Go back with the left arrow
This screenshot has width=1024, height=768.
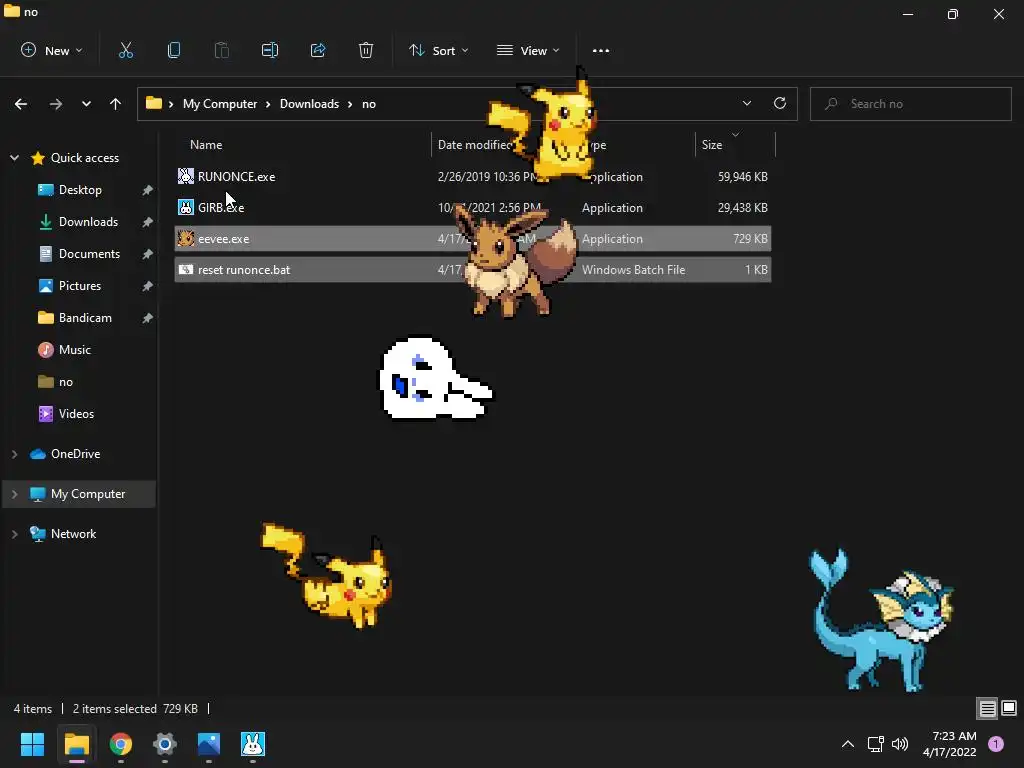point(21,104)
